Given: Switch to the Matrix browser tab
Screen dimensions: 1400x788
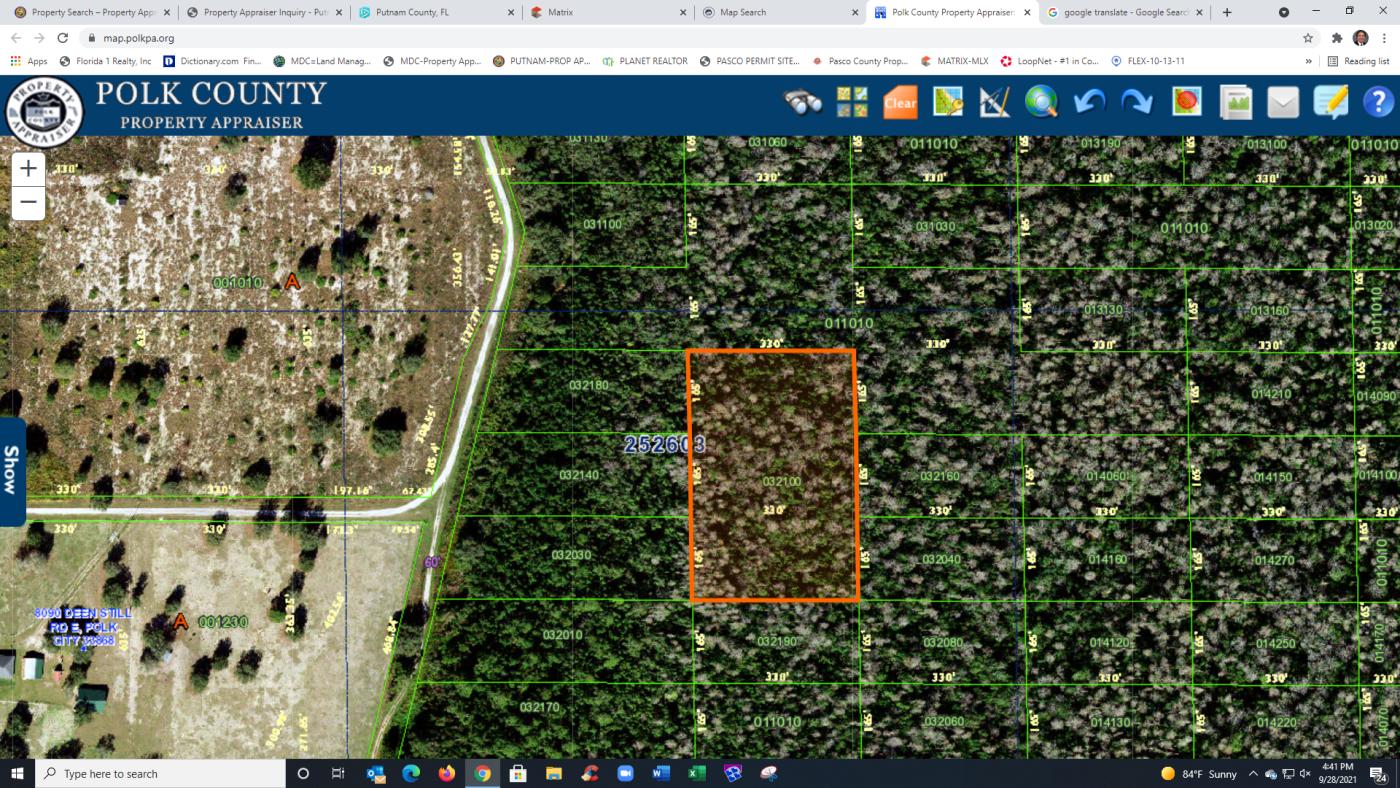Looking at the screenshot, I should tap(608, 12).
